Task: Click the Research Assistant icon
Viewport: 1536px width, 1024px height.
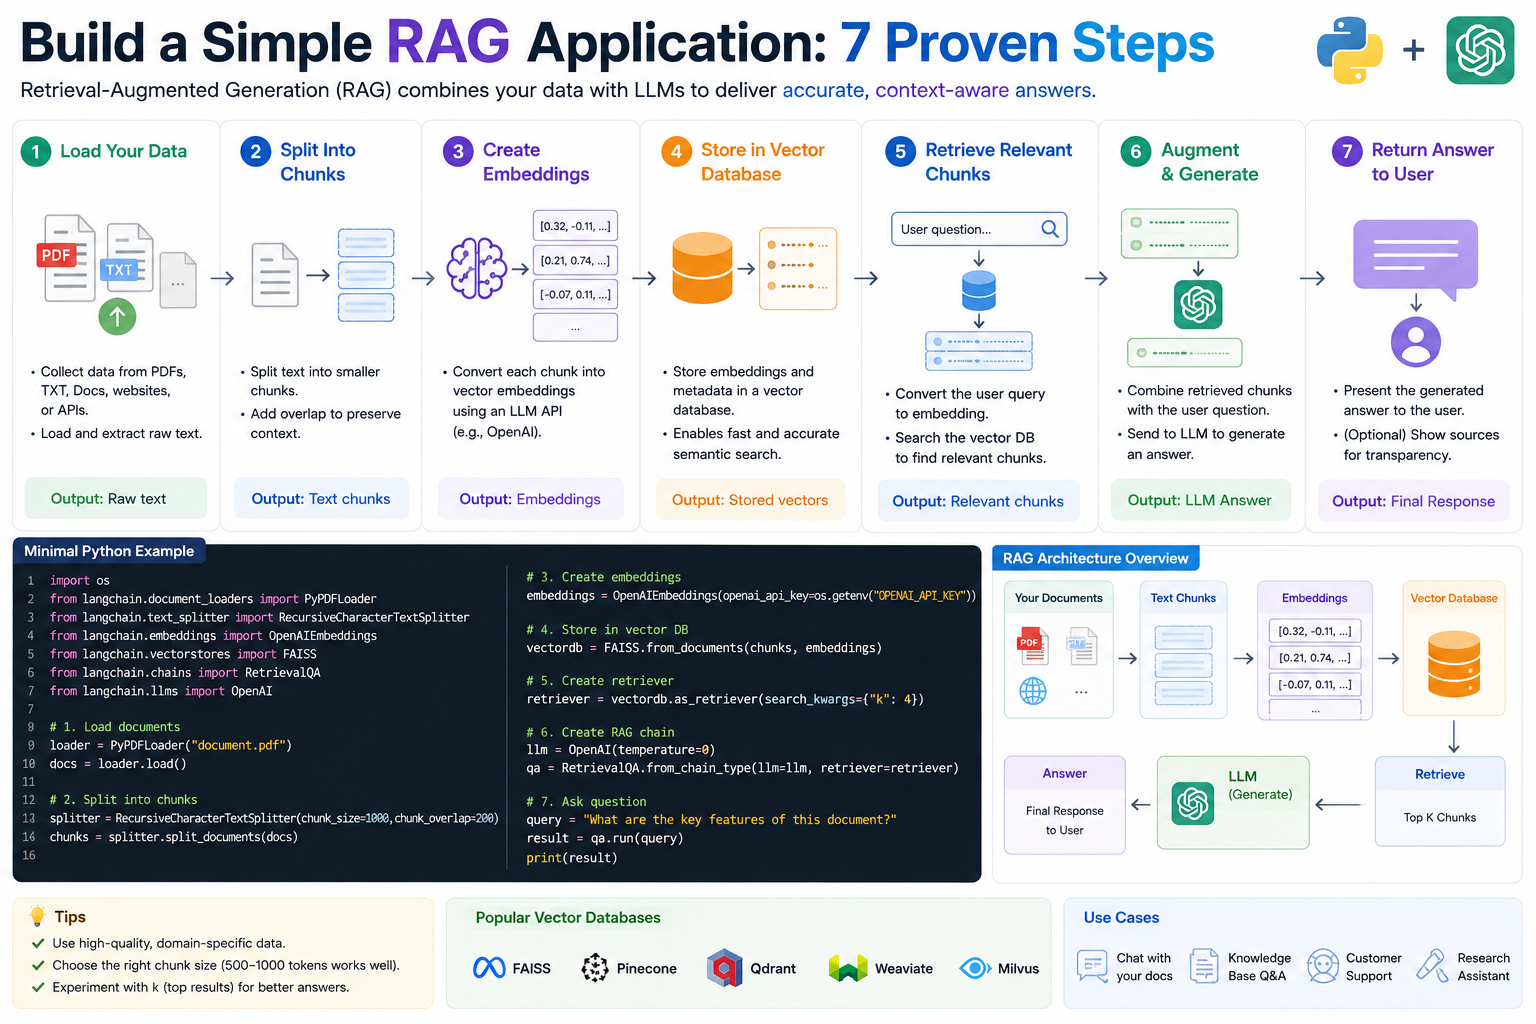Action: coord(1432,966)
